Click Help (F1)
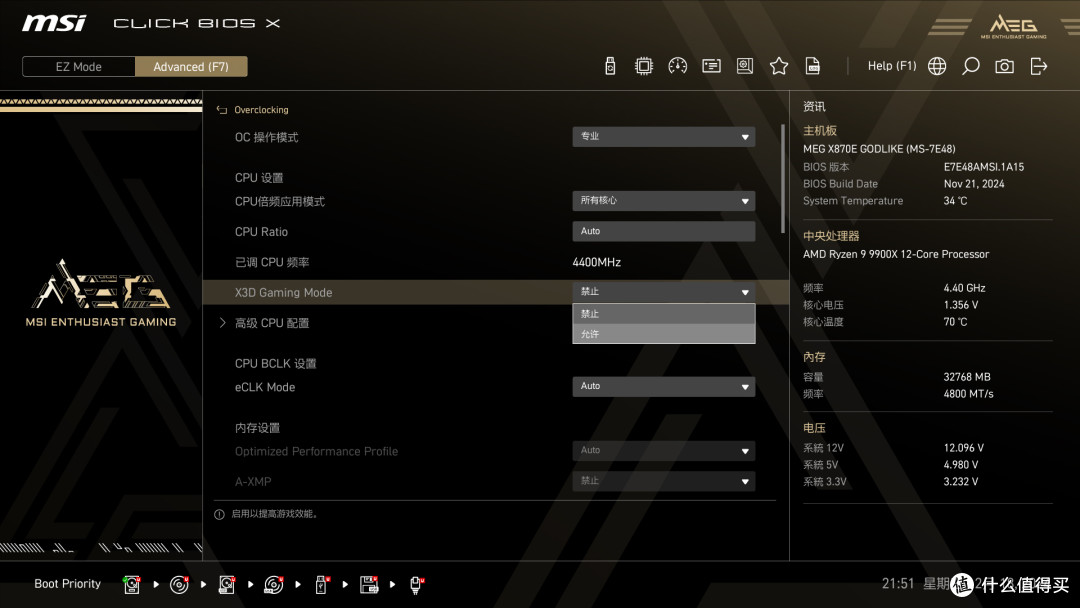The width and height of the screenshot is (1080, 608). [892, 66]
